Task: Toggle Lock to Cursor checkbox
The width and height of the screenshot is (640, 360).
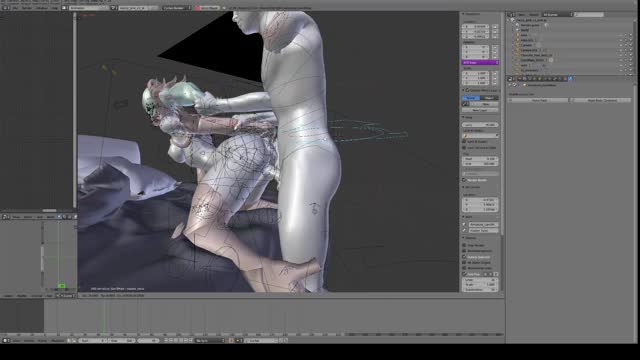Action: pos(464,141)
